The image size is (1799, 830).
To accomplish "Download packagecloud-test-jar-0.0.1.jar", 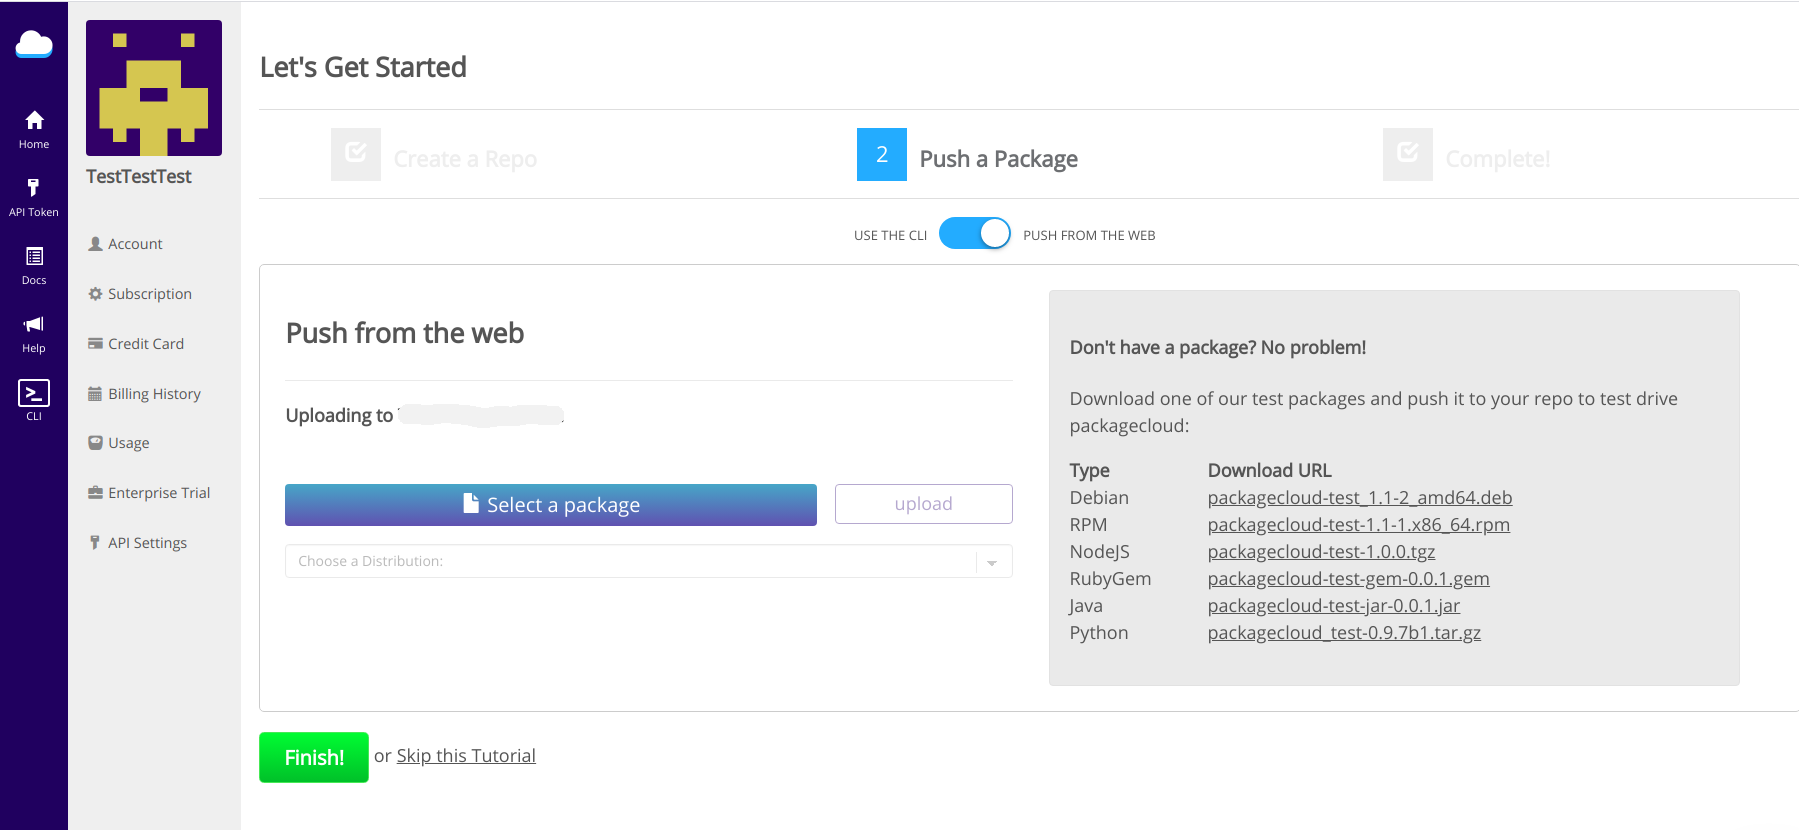I will click(1334, 606).
